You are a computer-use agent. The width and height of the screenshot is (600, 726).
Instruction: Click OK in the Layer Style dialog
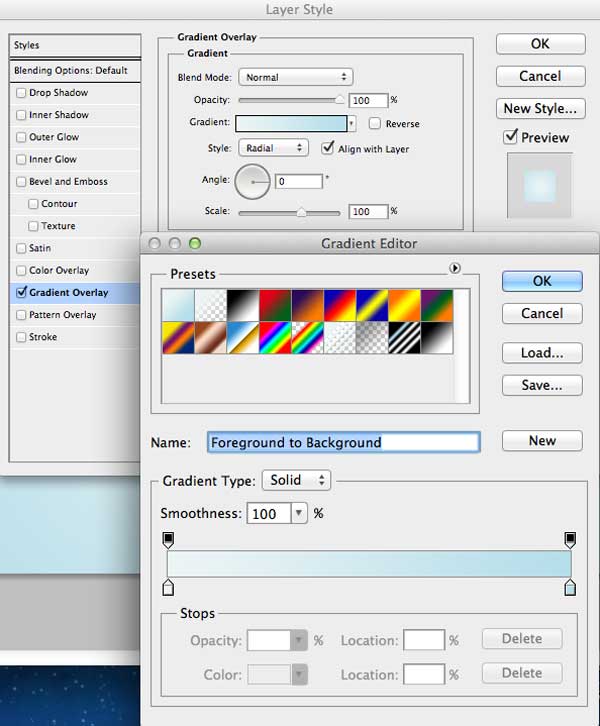tap(540, 44)
